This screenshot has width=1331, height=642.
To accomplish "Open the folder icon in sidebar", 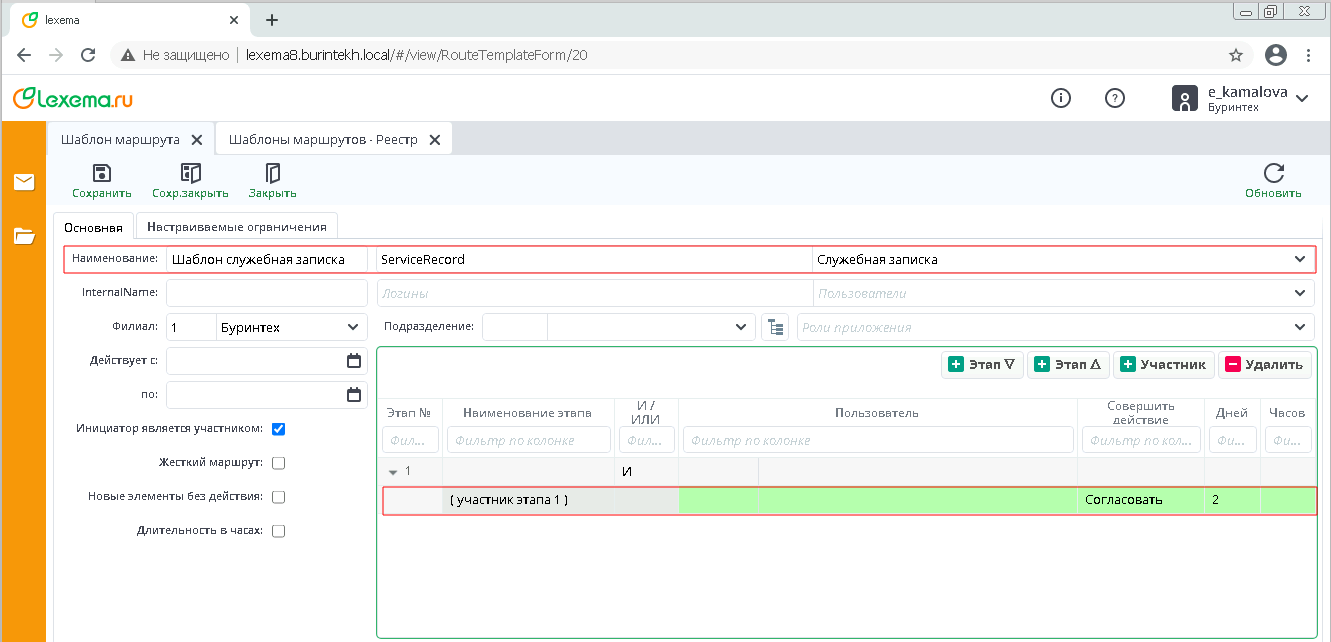I will tap(24, 236).
